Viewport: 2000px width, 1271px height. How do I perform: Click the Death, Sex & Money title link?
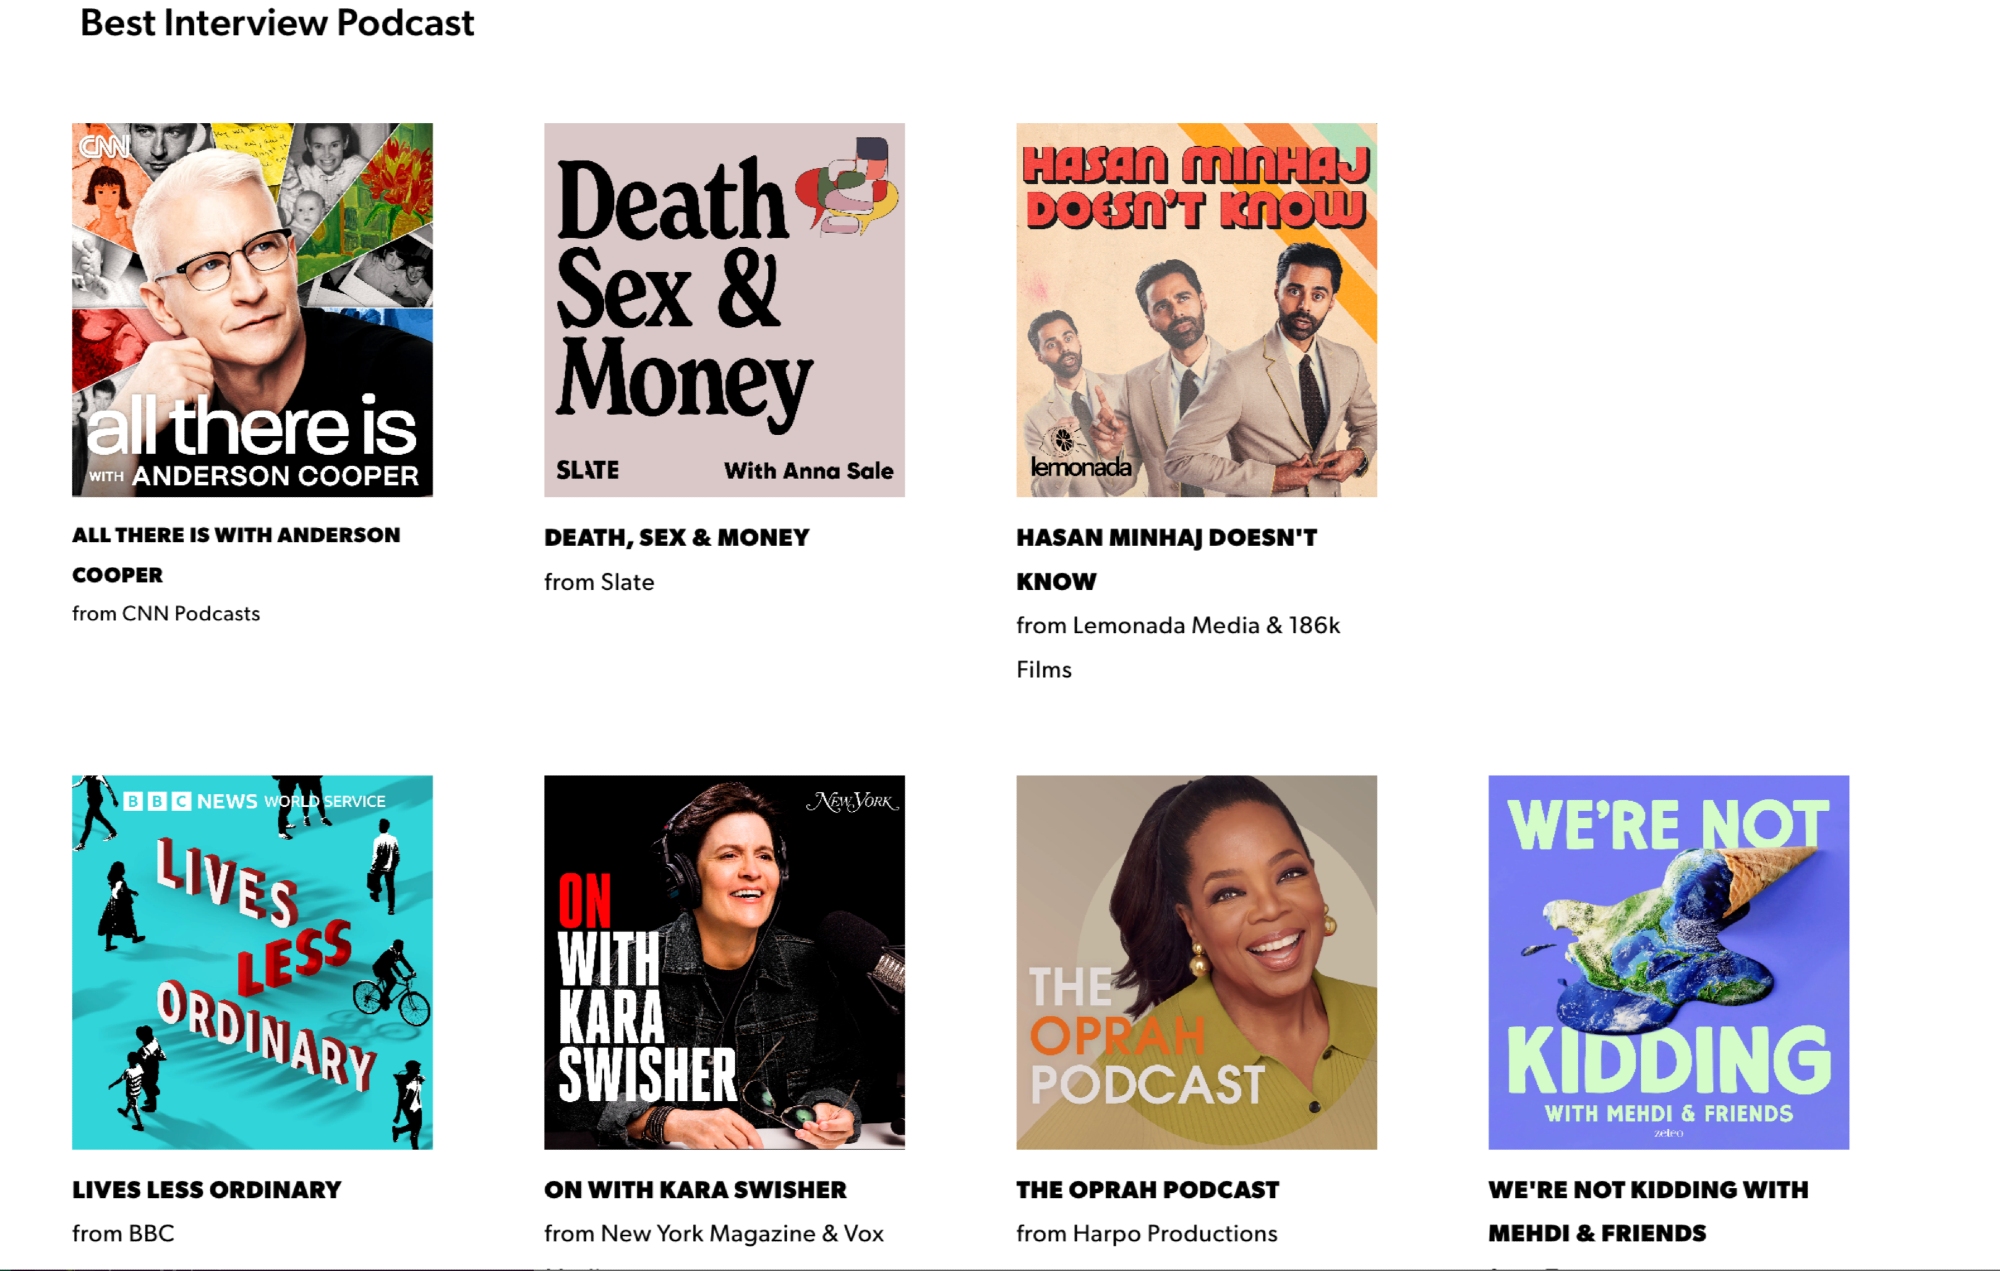(677, 538)
